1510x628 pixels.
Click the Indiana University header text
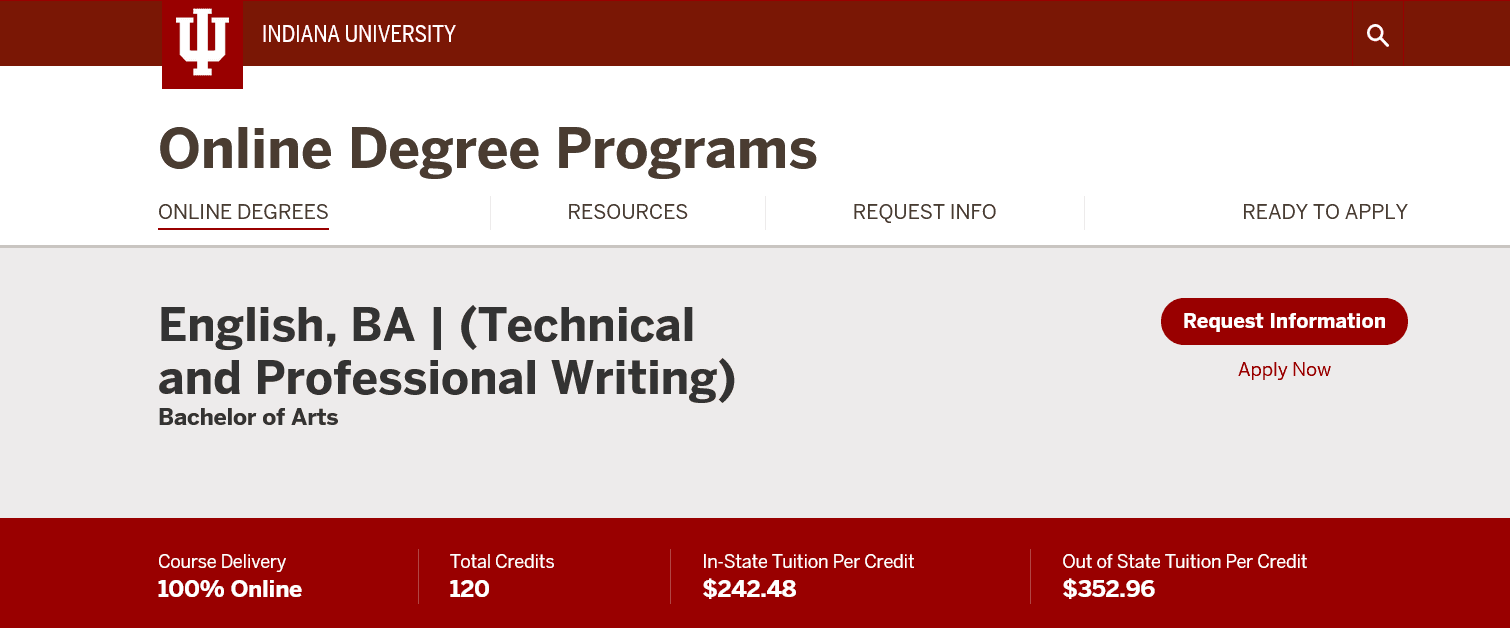358,35
